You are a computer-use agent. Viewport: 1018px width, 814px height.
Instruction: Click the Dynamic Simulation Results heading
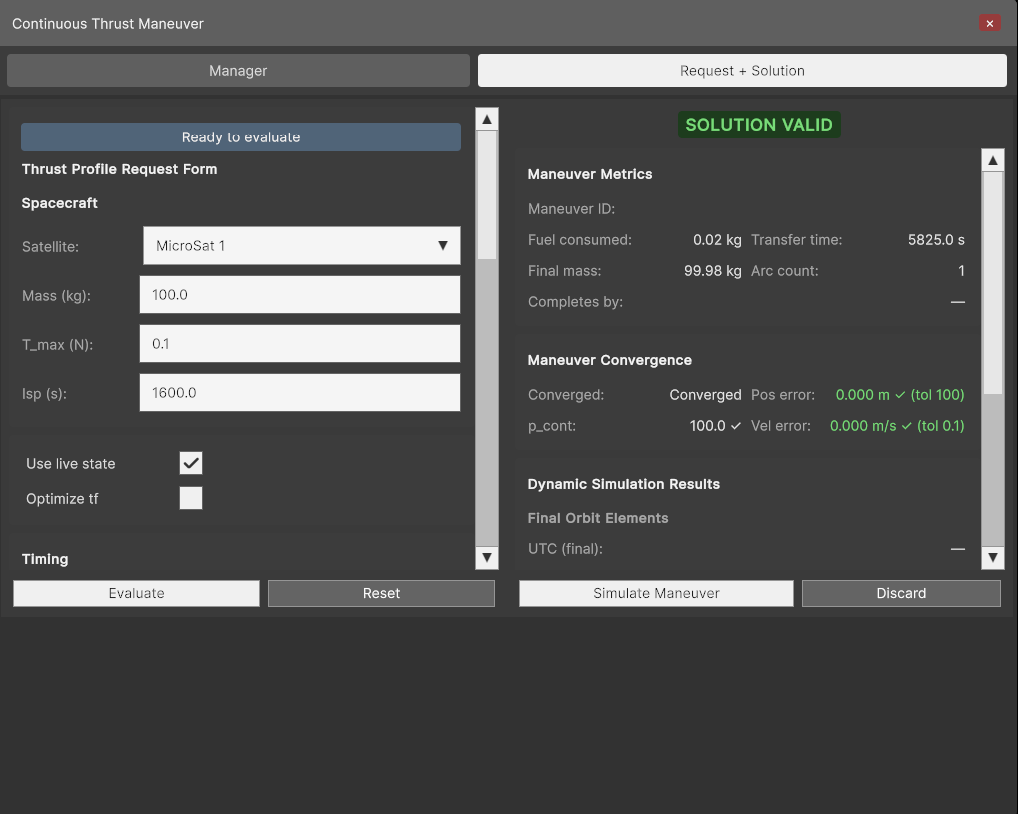coord(623,484)
